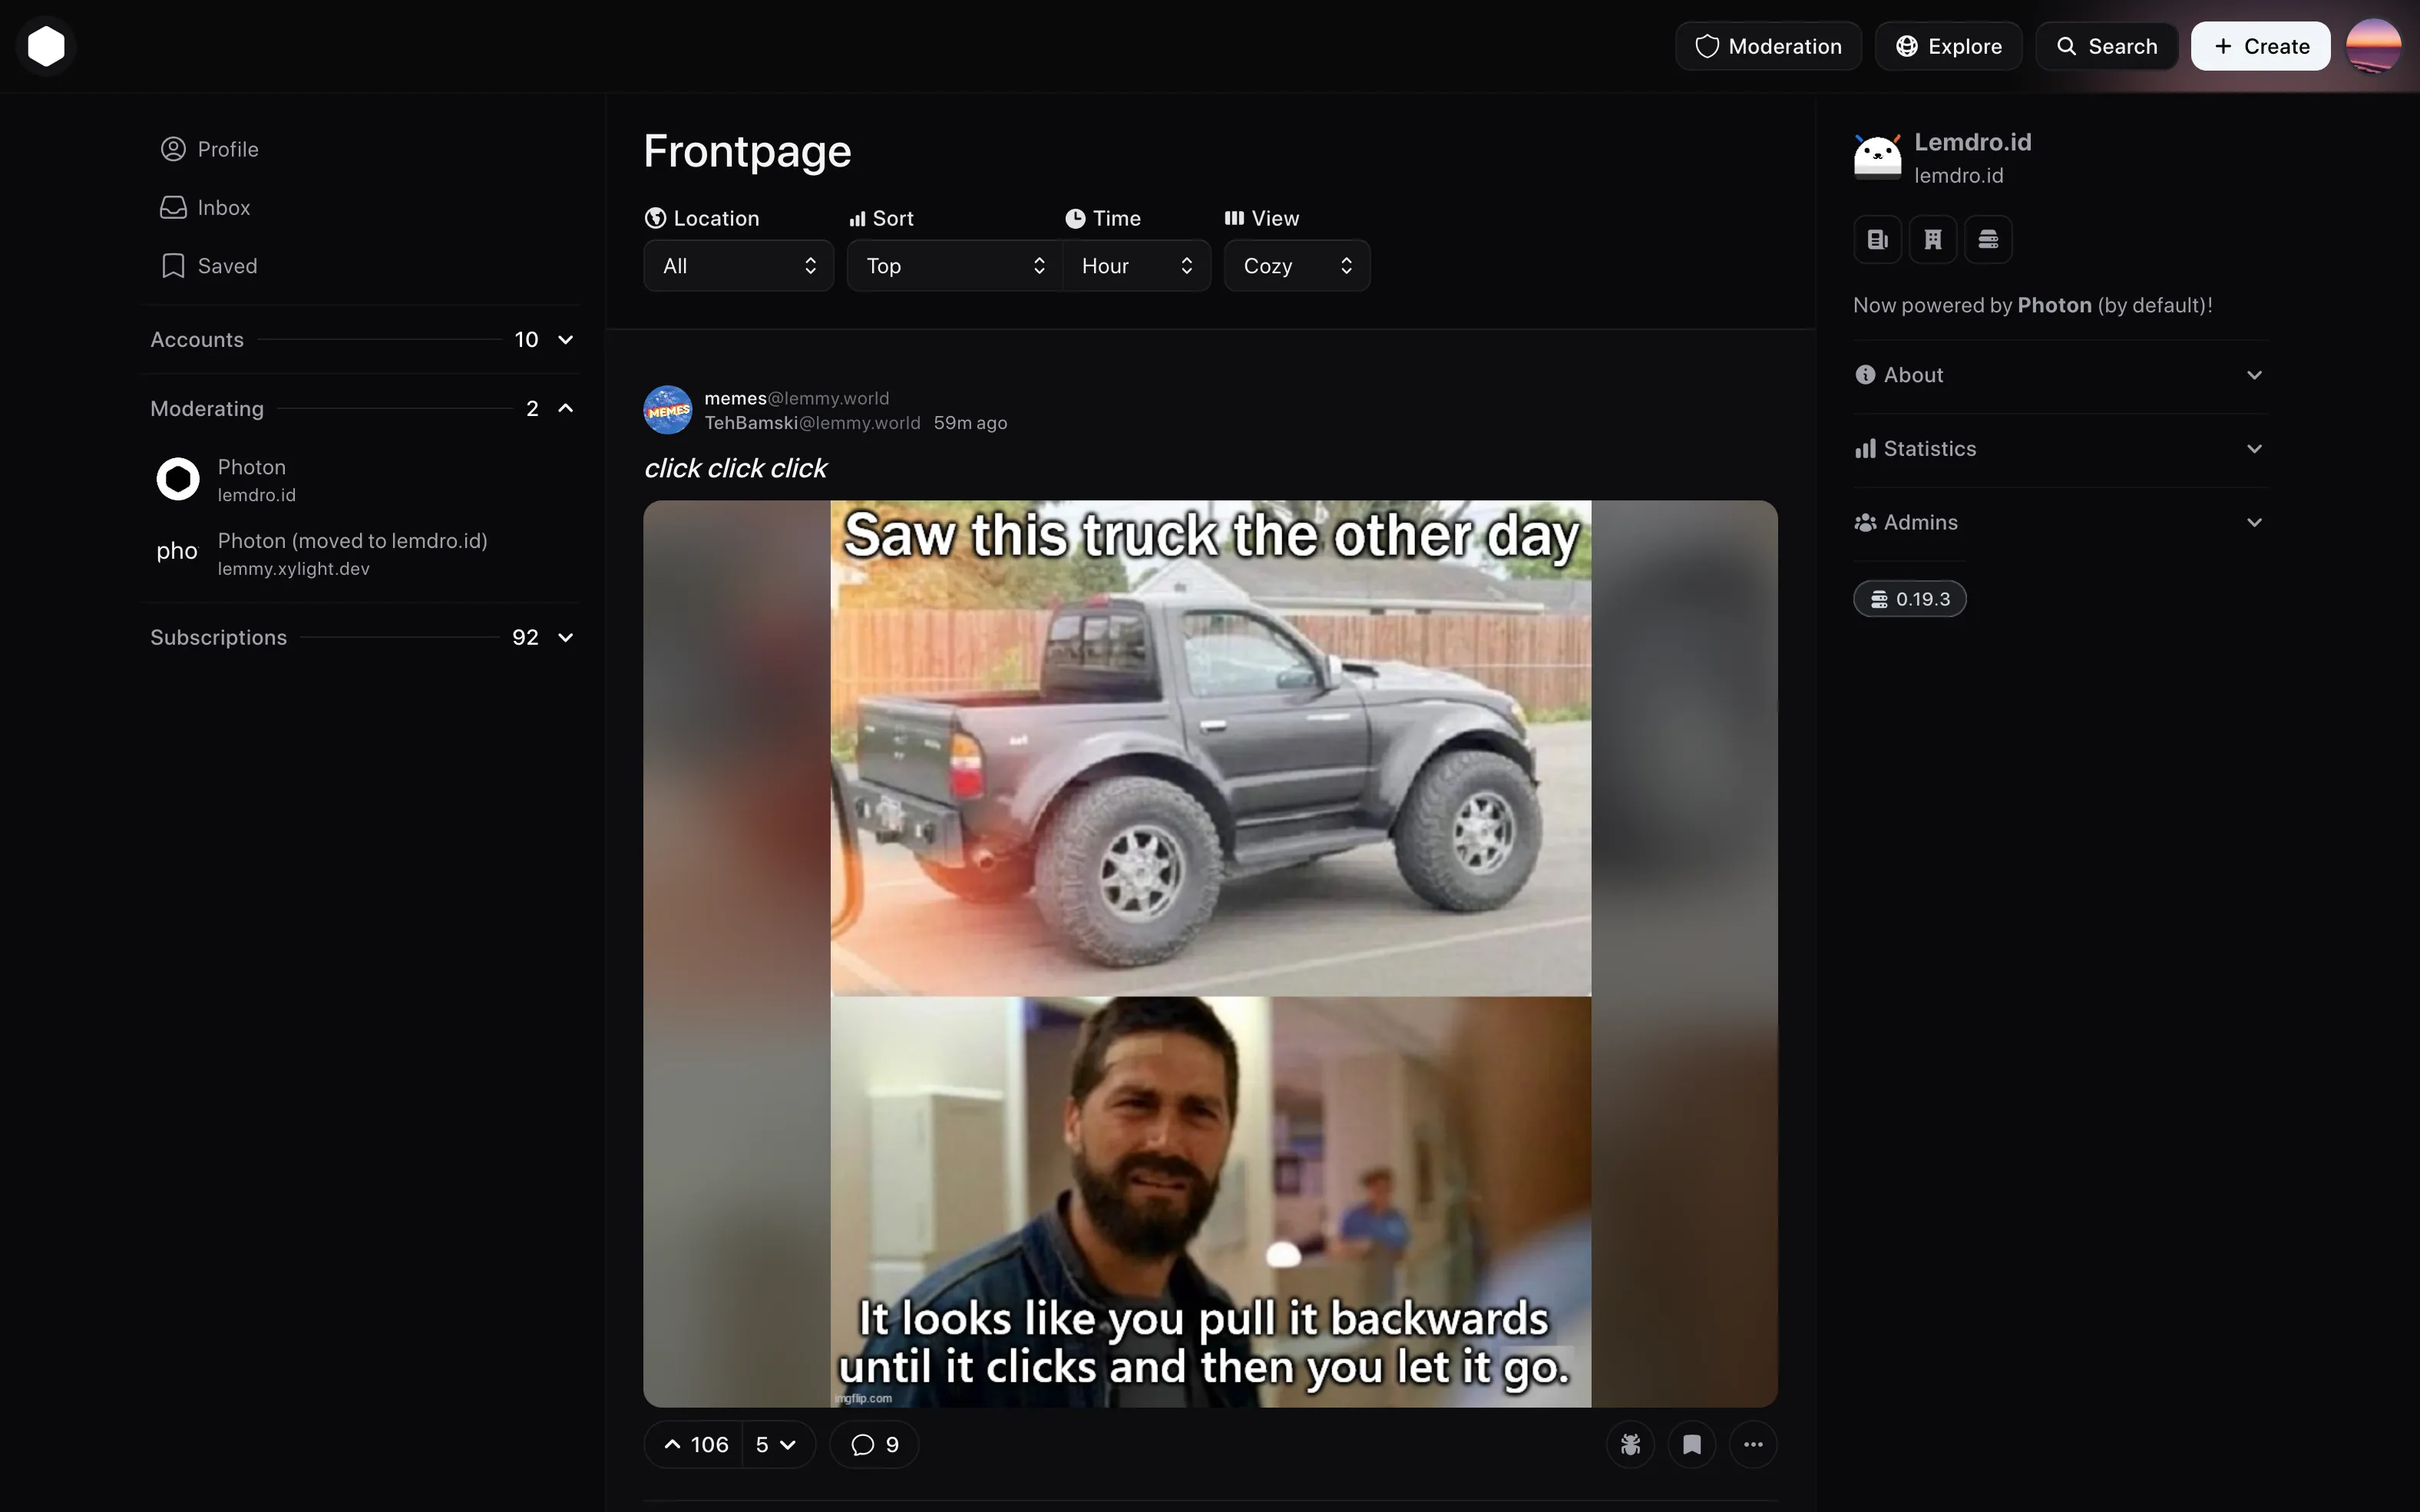Collapse the Moderating section

click(x=362, y=408)
